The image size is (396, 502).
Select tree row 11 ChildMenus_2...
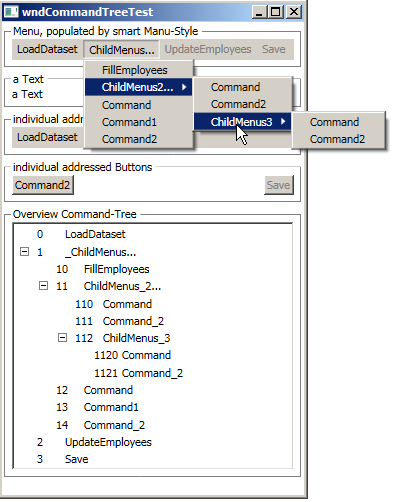(x=109, y=286)
